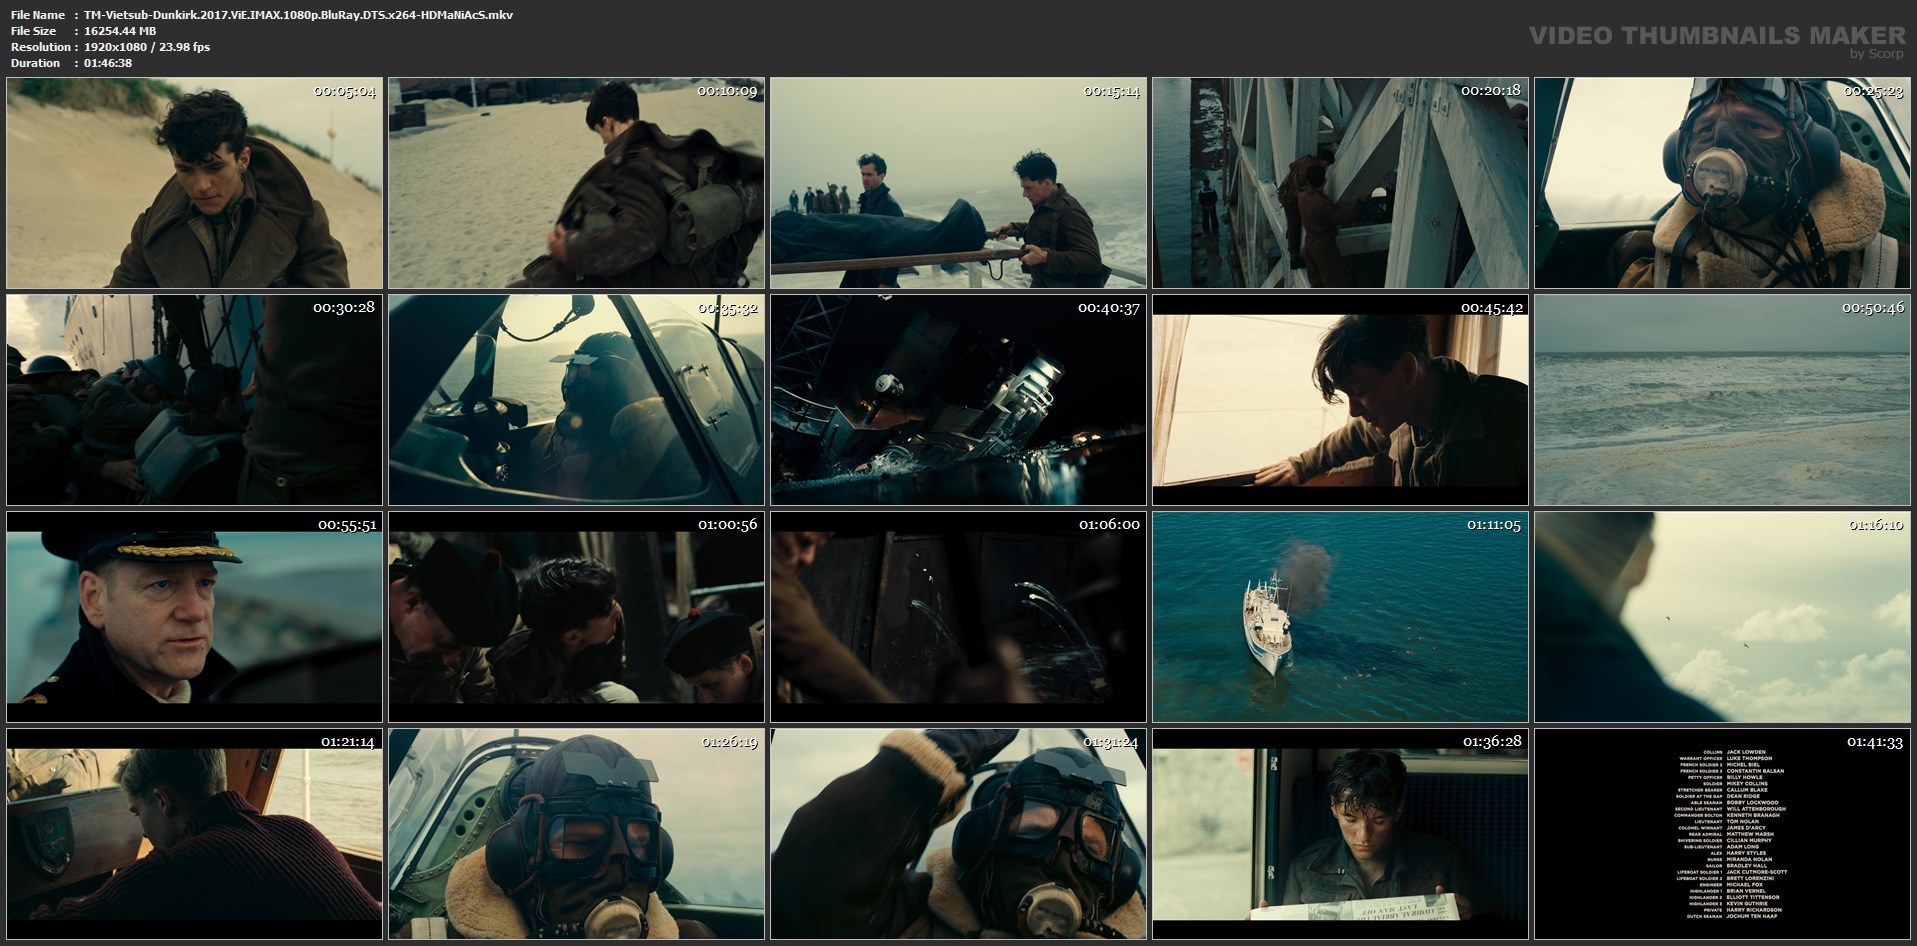
Task: Click the file name text ending in HDMaNiAcS.mkv
Action: pyautogui.click(x=299, y=15)
